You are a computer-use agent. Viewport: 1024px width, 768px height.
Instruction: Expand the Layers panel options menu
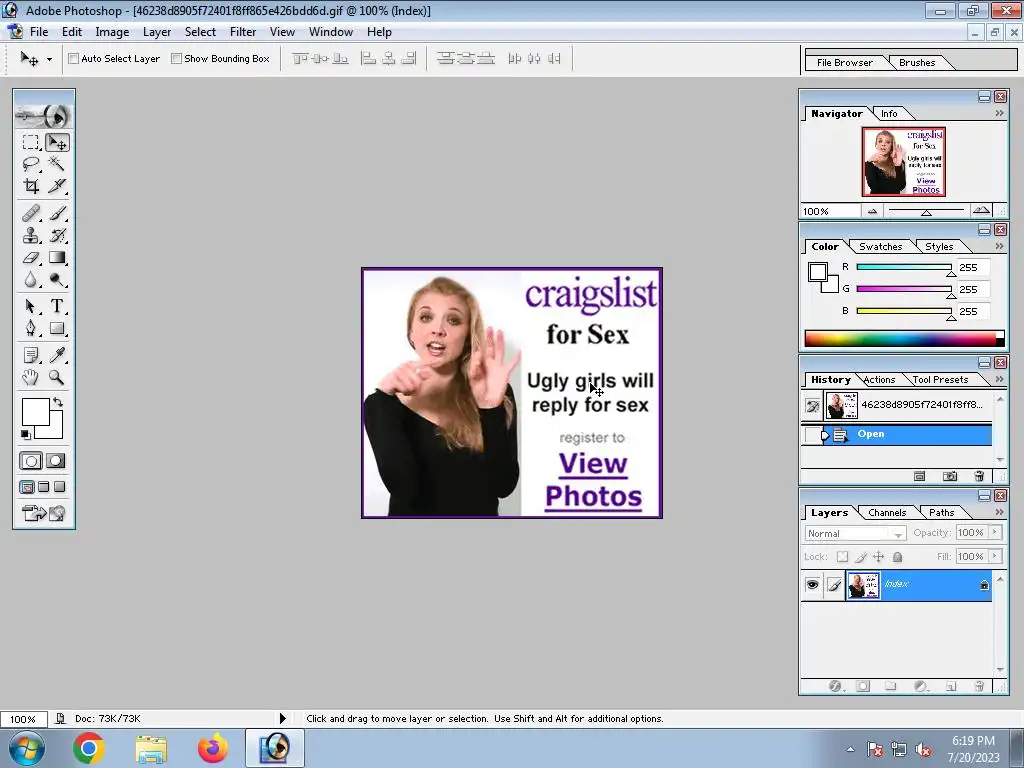coord(999,513)
